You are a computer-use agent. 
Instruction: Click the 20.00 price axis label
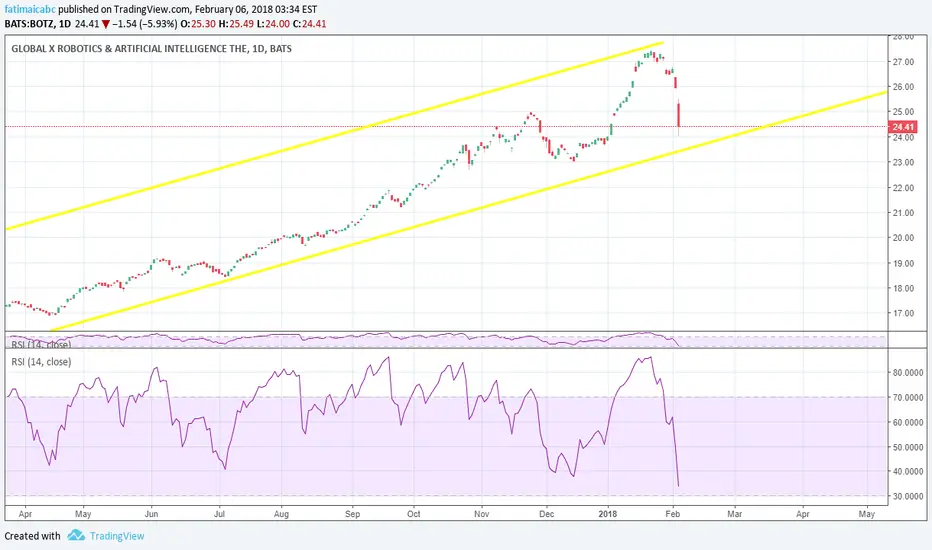pyautogui.click(x=902, y=238)
